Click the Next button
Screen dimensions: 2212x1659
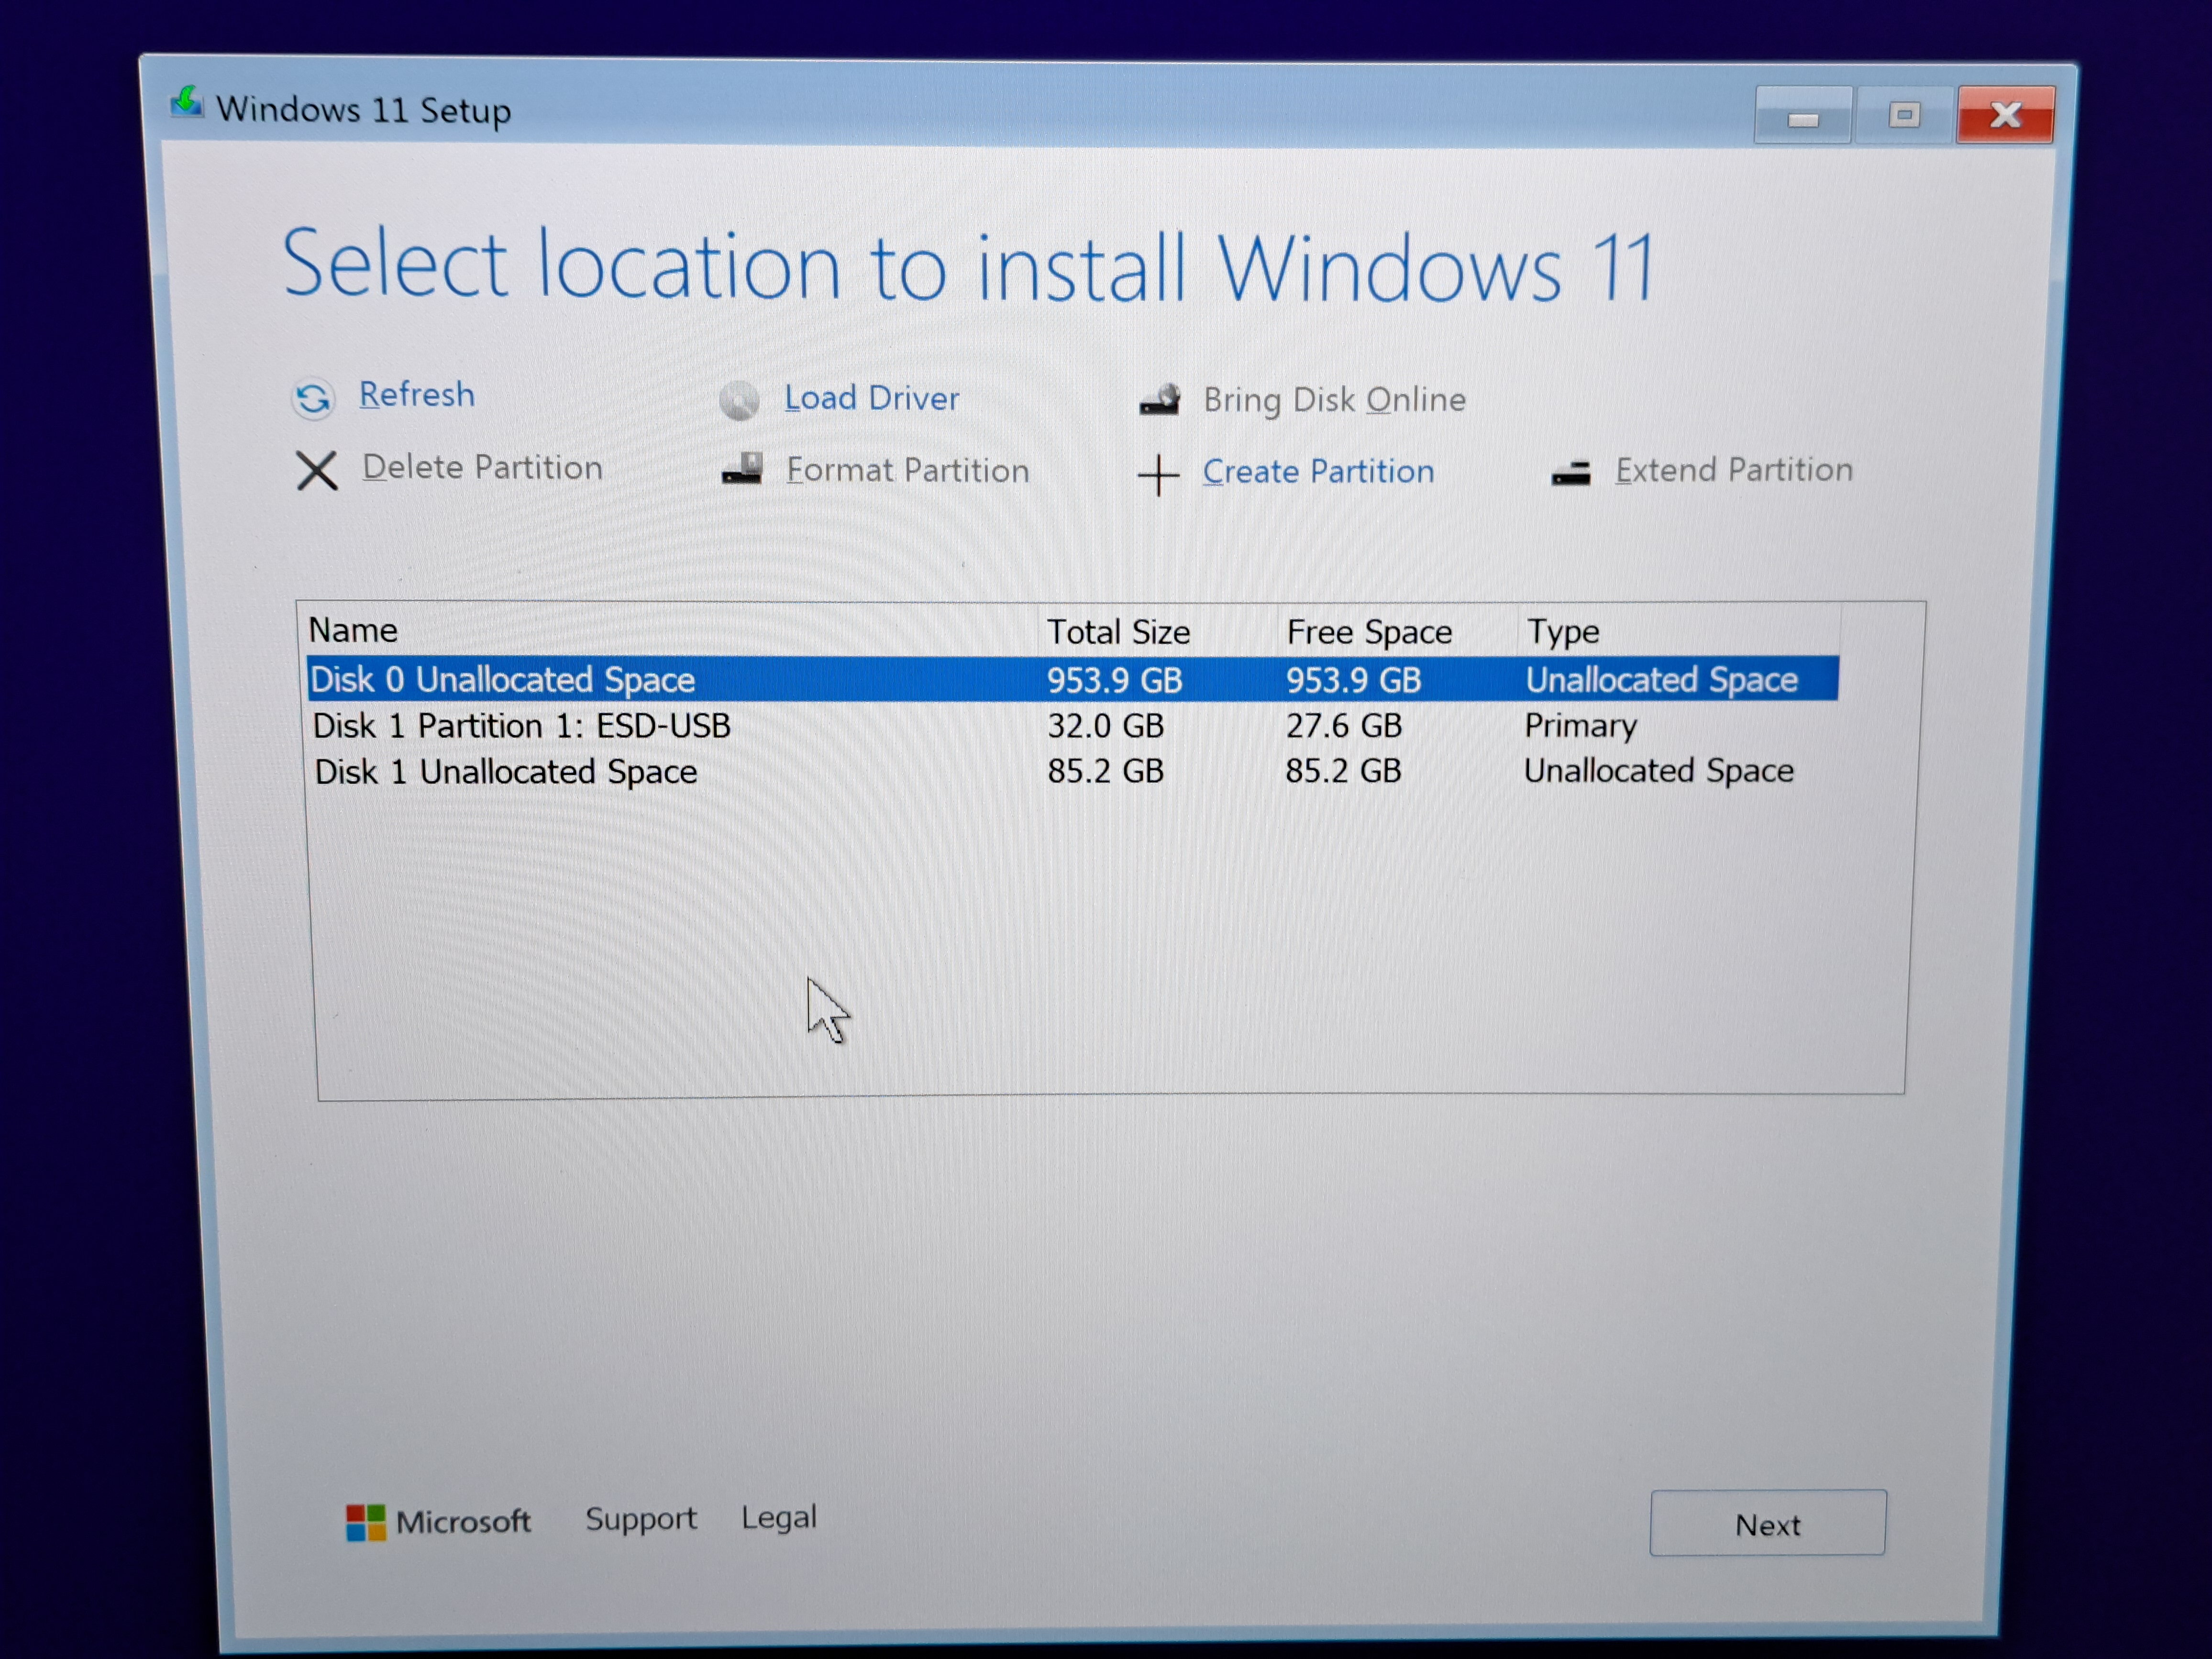tap(1768, 1524)
